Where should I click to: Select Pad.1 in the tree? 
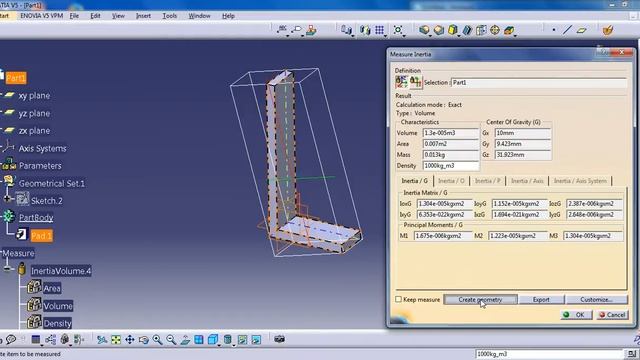tap(42, 236)
